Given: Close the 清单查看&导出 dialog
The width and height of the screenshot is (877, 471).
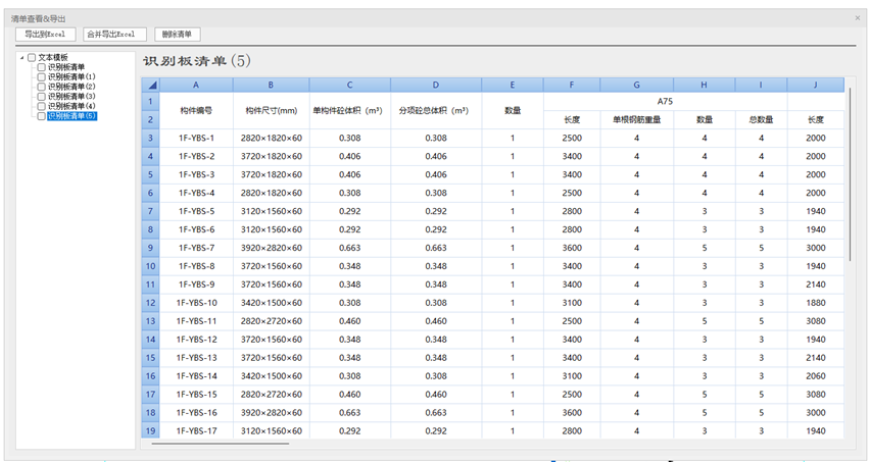Looking at the screenshot, I should 857,18.
